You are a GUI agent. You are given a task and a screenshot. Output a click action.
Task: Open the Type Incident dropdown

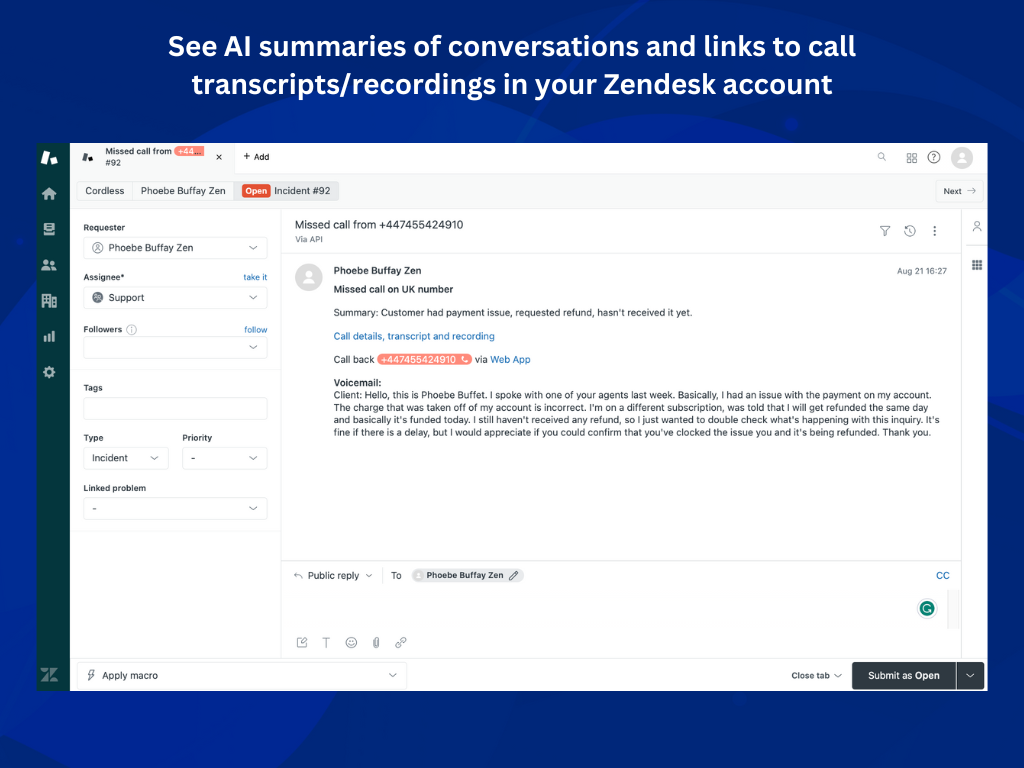pos(125,458)
